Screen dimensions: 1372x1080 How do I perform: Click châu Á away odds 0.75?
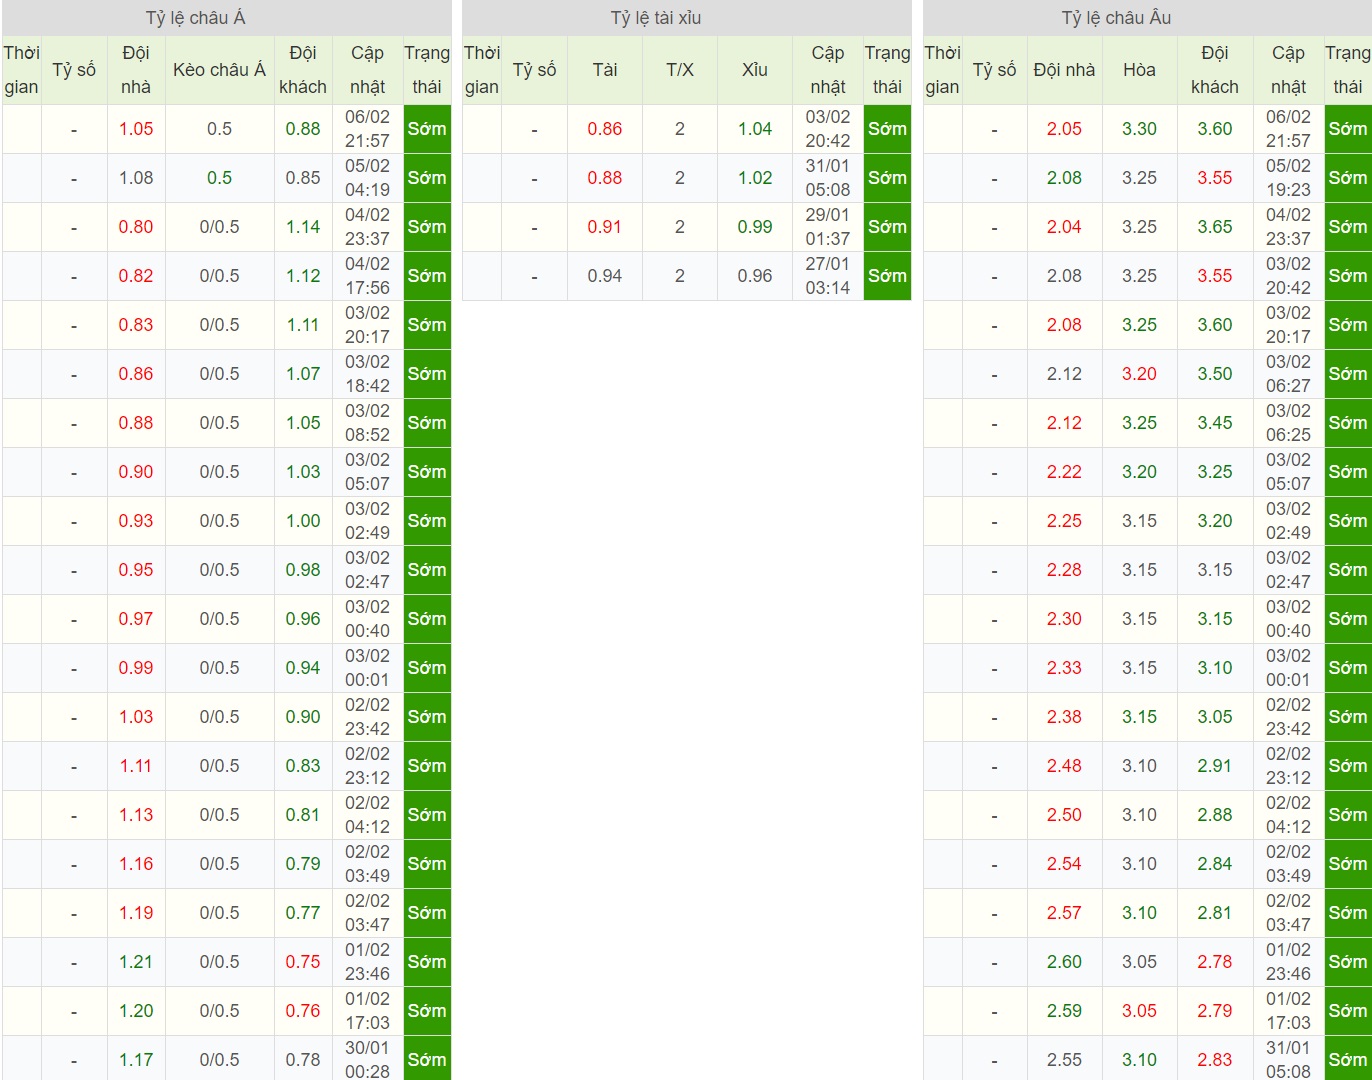[303, 962]
